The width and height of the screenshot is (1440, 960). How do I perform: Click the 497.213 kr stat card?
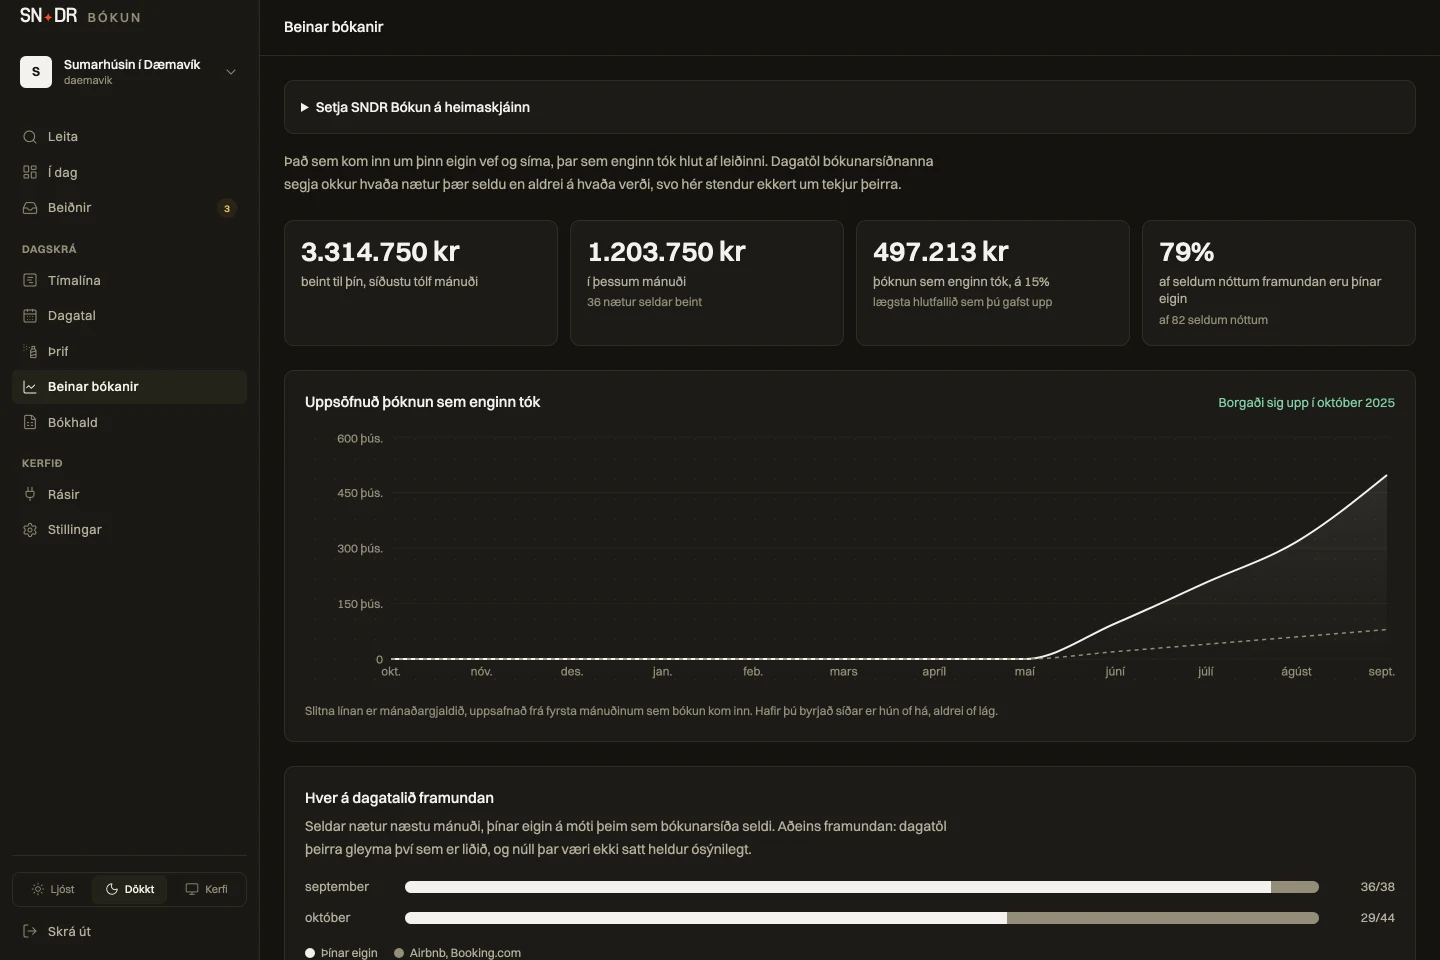(x=993, y=283)
